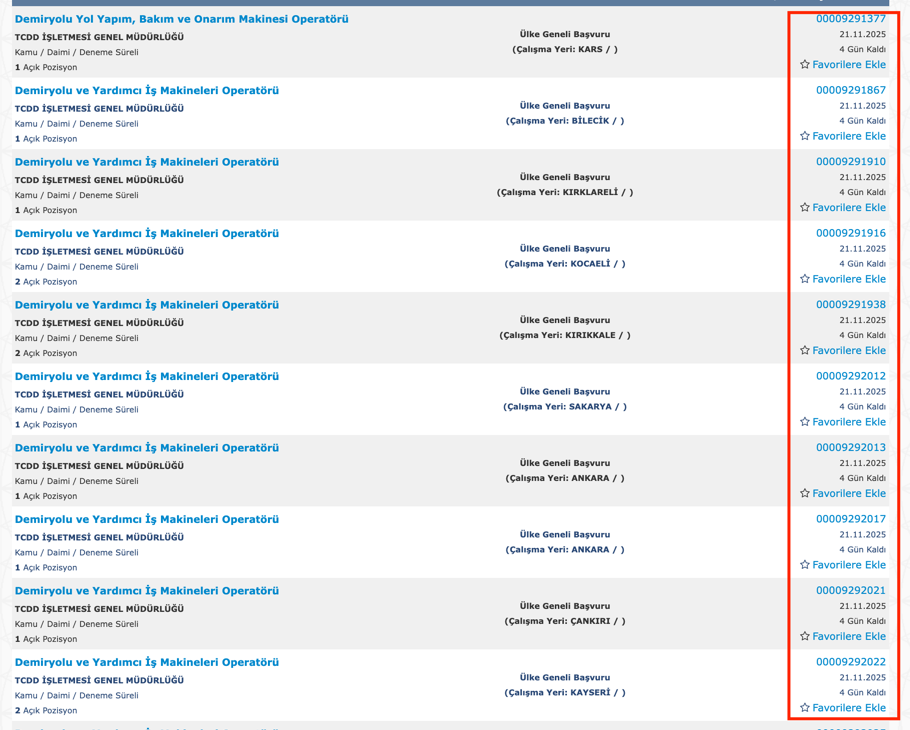Image resolution: width=910 pixels, height=730 pixels.
Task: Click the star icon for listing 00009291377
Action: (x=805, y=65)
